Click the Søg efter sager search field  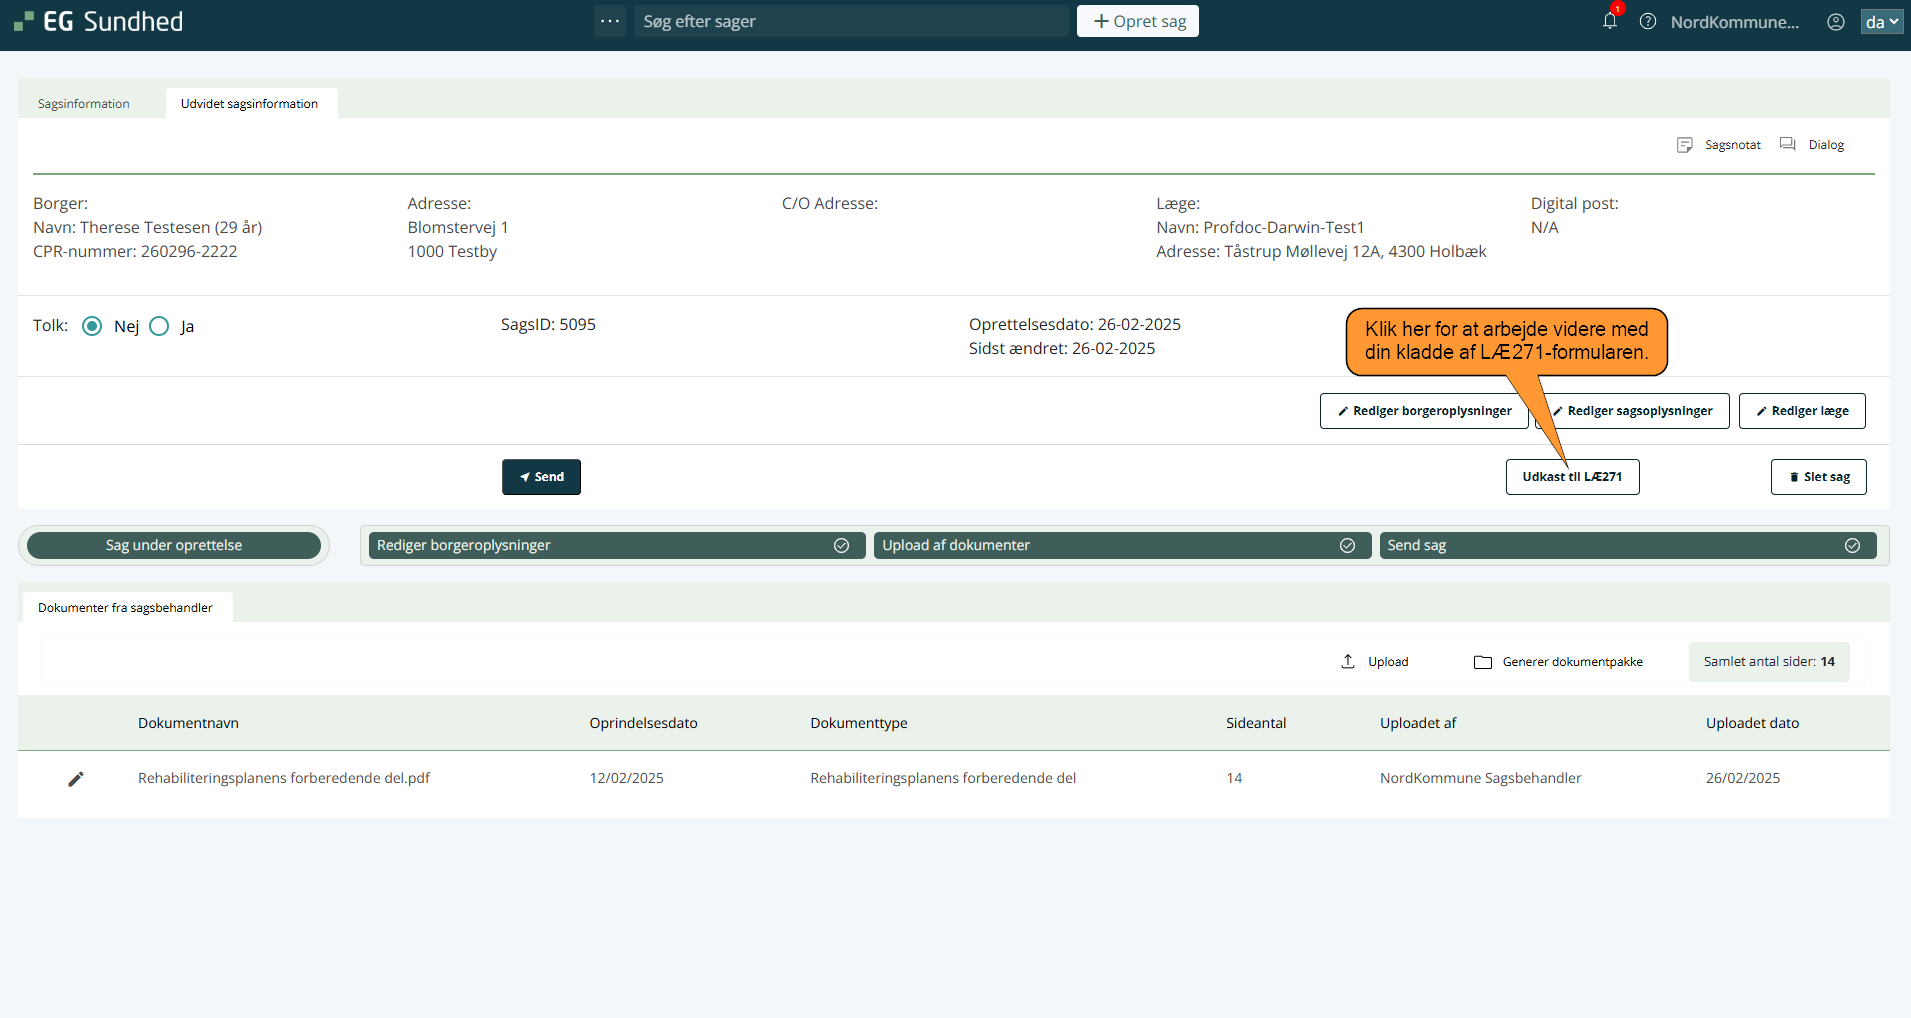pos(850,21)
